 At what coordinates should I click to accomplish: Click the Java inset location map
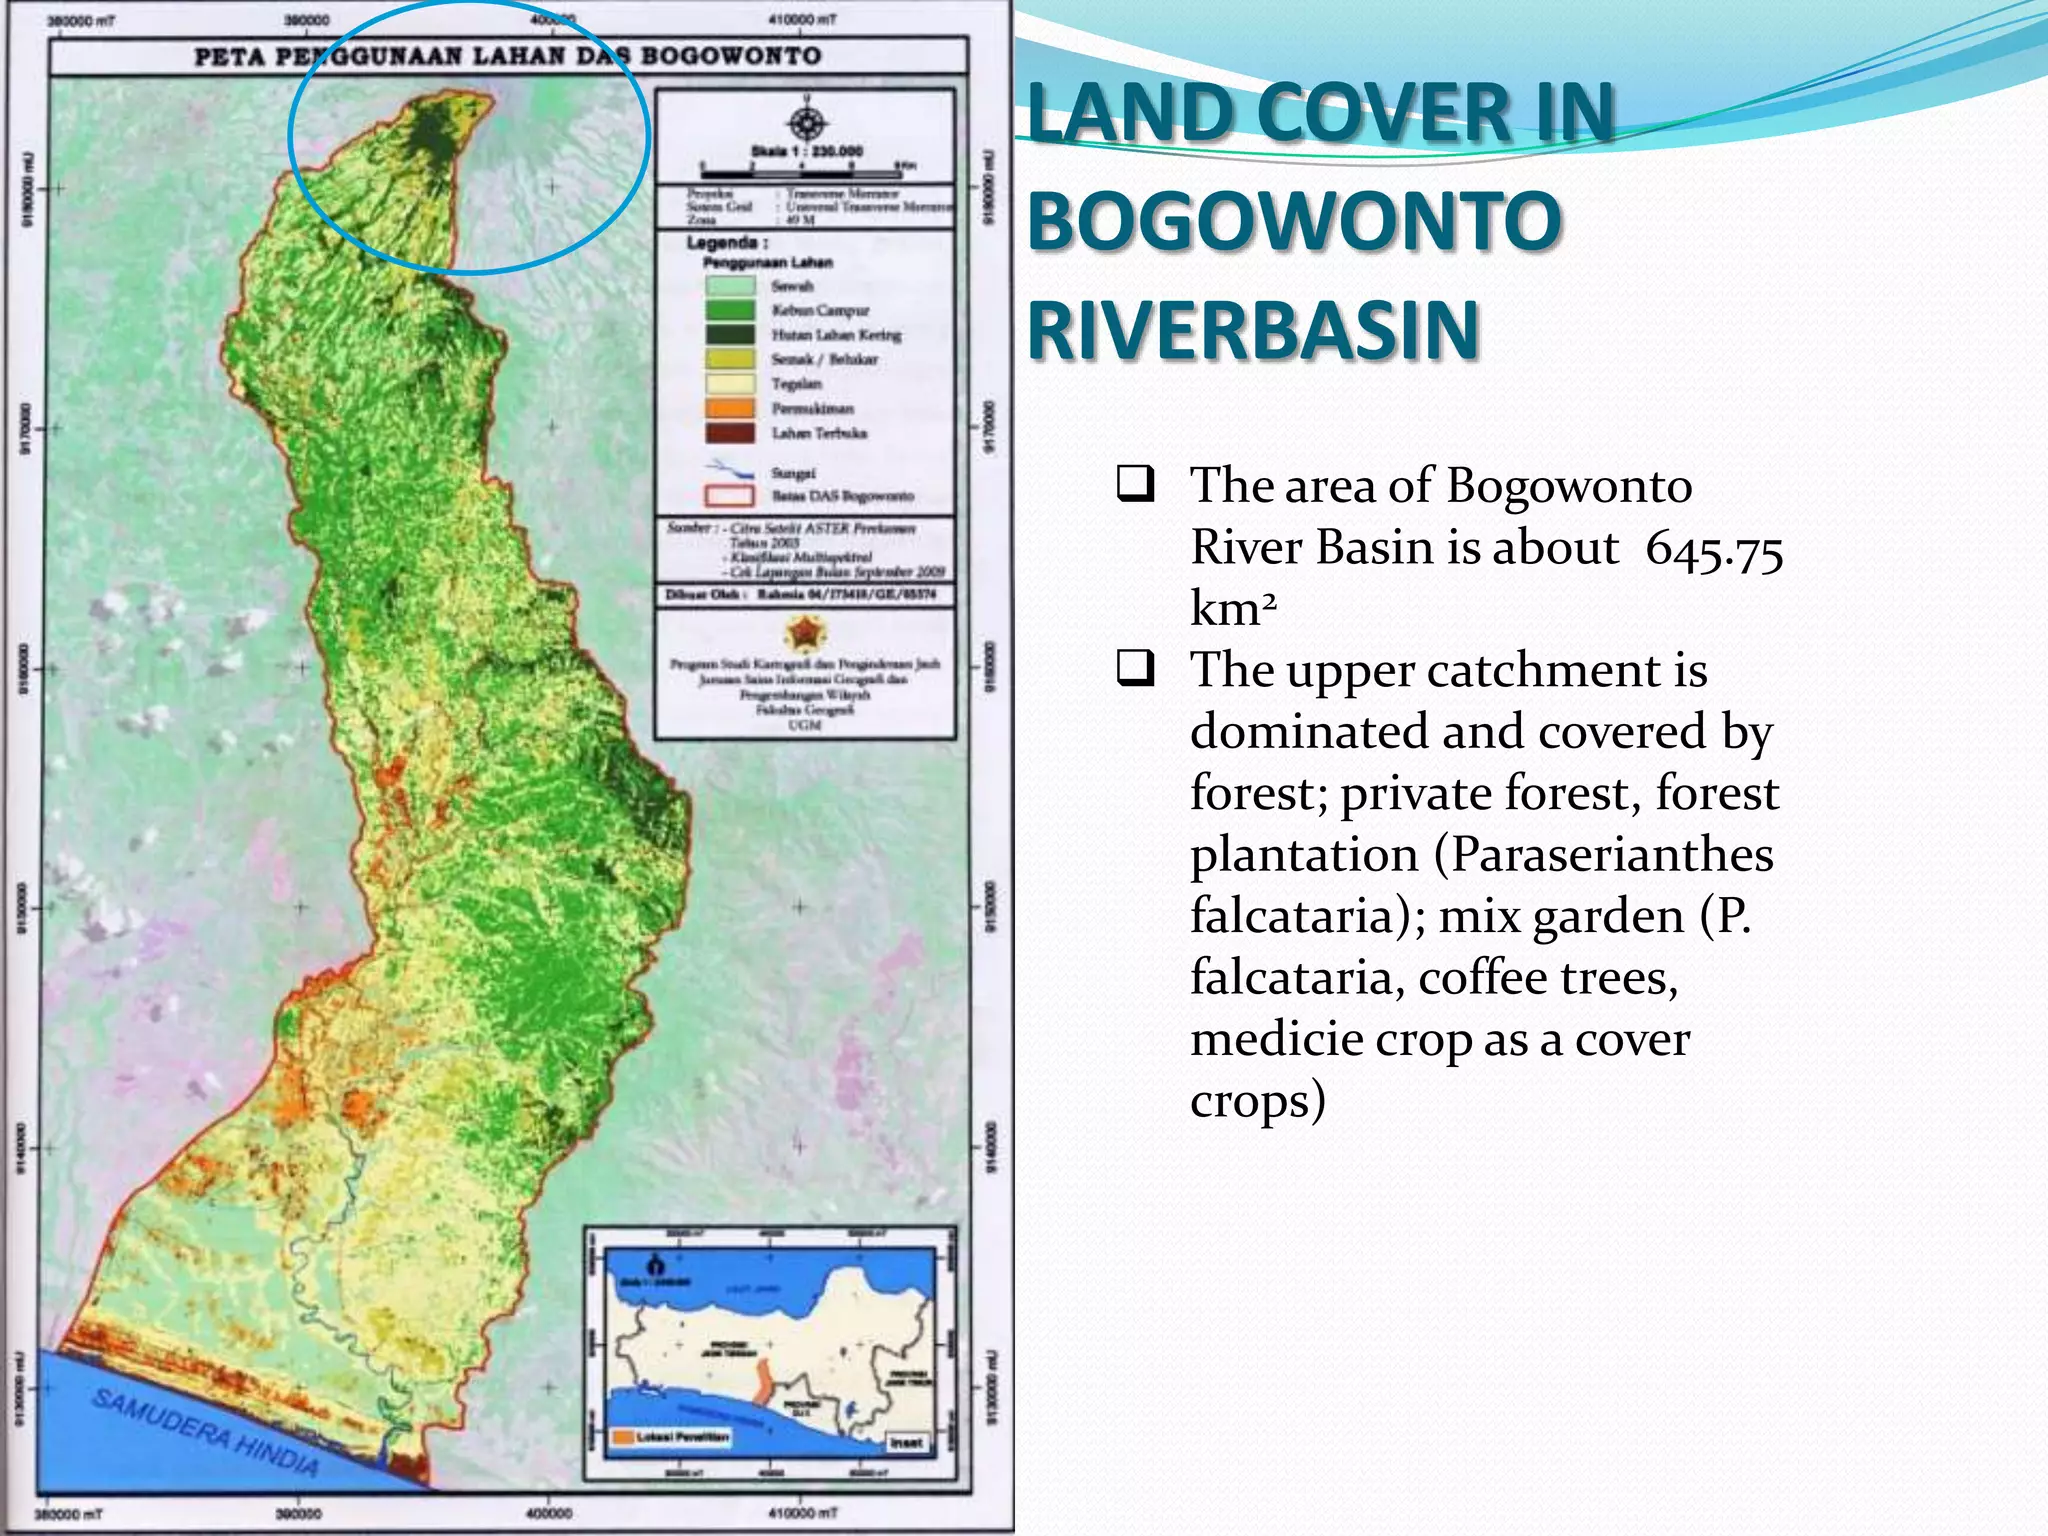pyautogui.click(x=770, y=1352)
